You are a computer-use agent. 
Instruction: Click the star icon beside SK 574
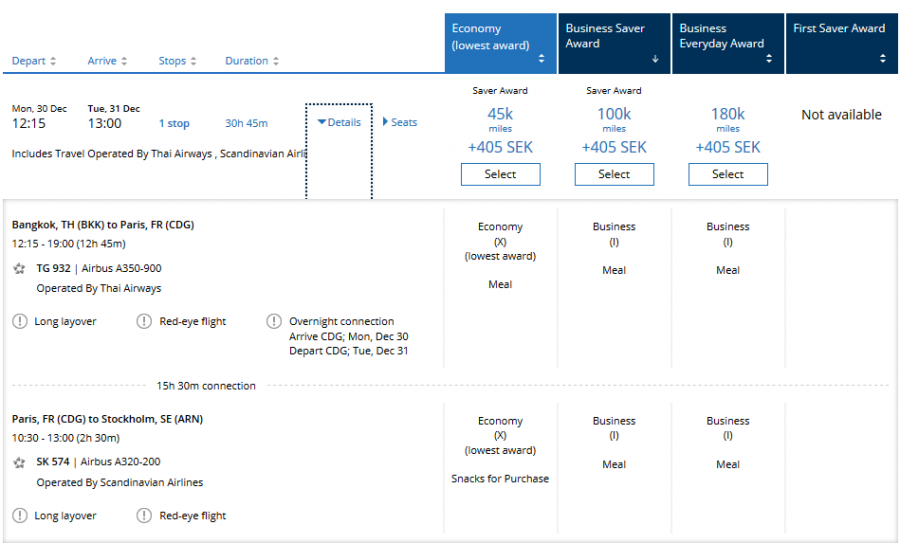[19, 463]
